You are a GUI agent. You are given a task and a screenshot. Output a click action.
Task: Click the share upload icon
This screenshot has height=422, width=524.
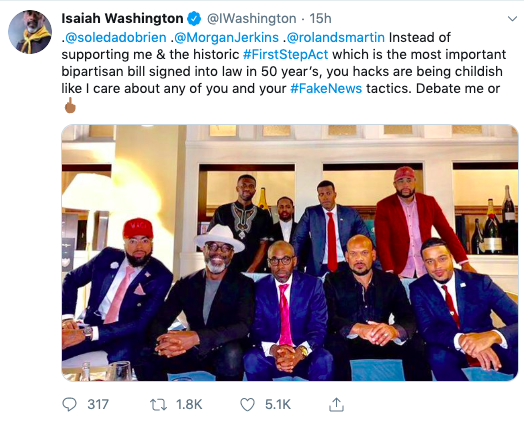[x=336, y=404]
